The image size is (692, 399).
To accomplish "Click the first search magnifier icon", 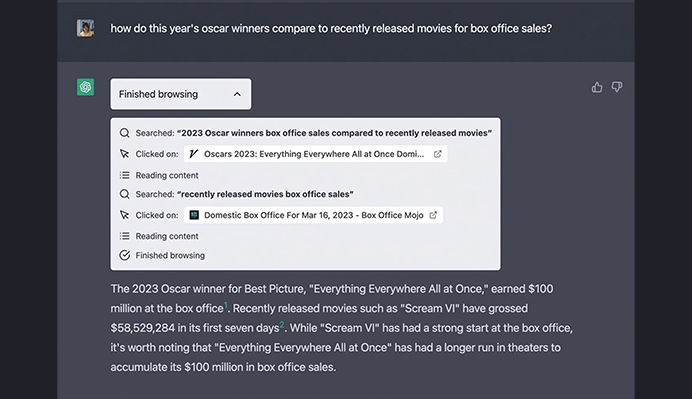I will click(124, 133).
